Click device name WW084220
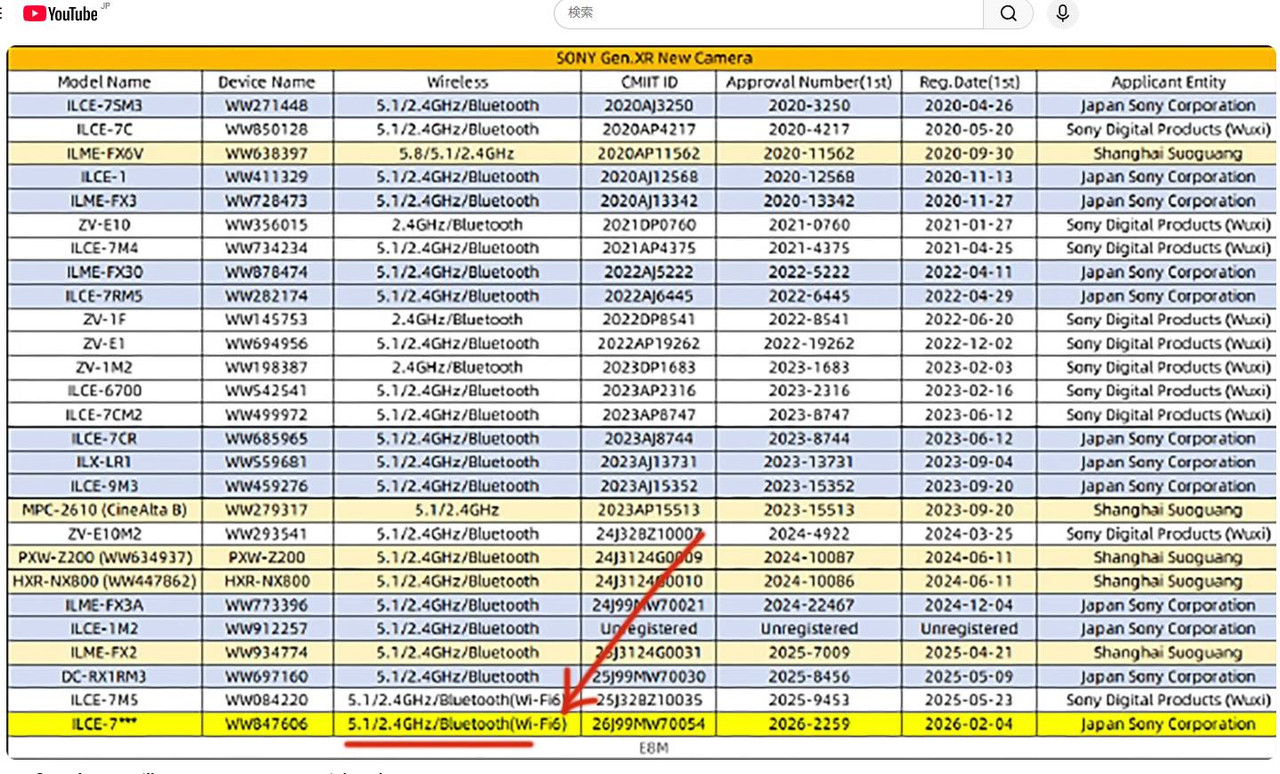 pos(267,700)
